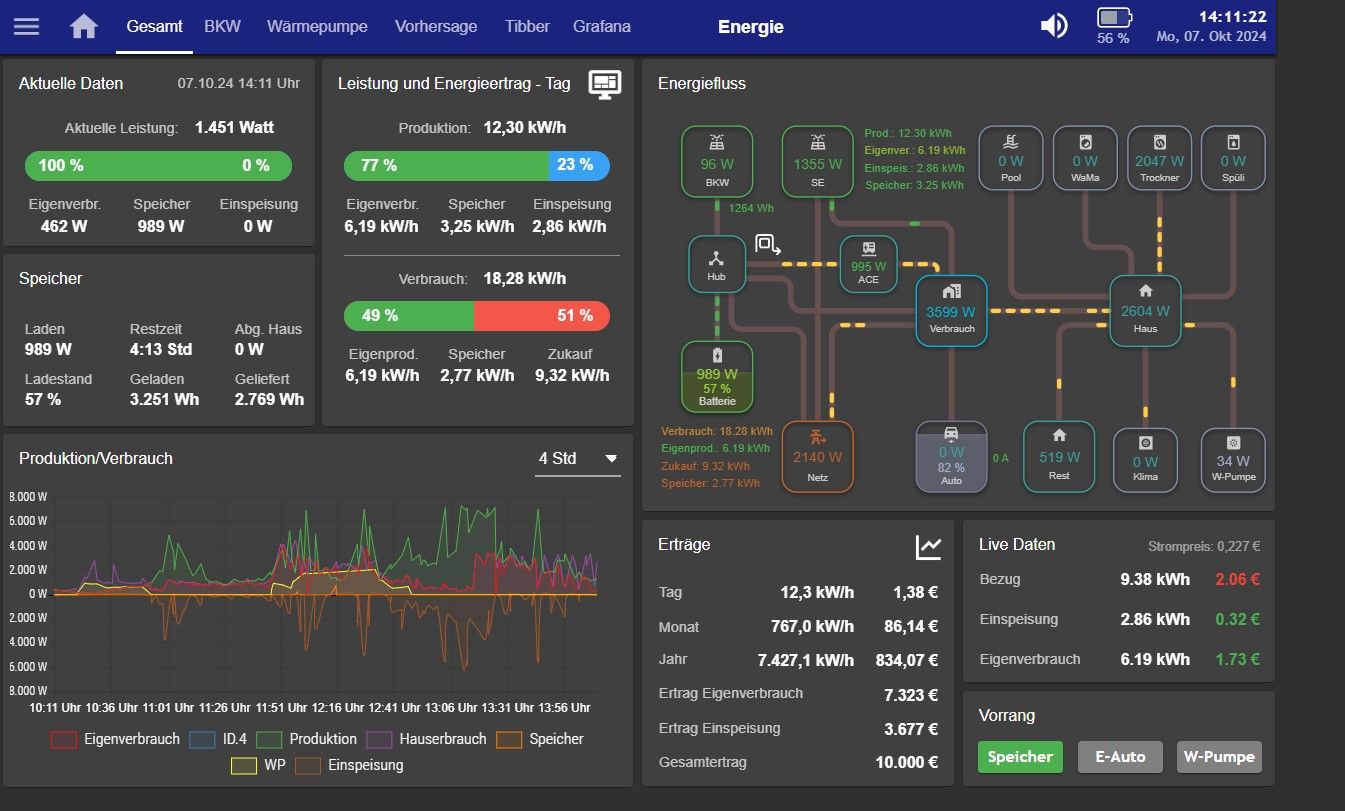
Task: Open the Vorhersage tab
Action: (436, 27)
